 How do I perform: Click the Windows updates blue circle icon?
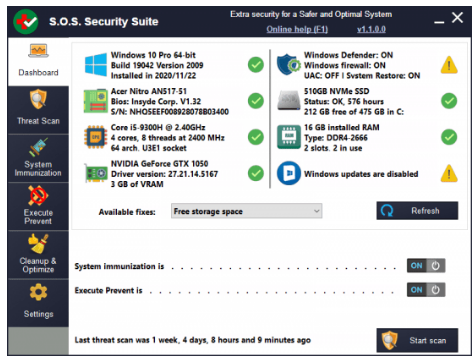click(x=289, y=173)
